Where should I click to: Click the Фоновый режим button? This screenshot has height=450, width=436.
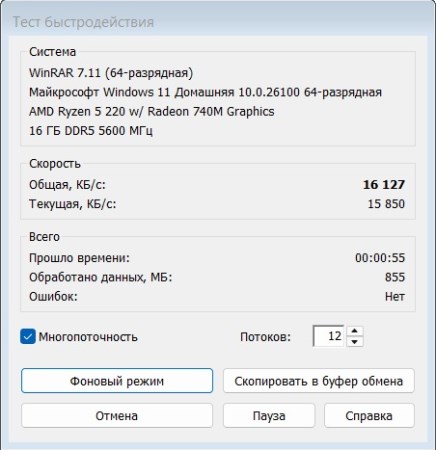pyautogui.click(x=117, y=381)
